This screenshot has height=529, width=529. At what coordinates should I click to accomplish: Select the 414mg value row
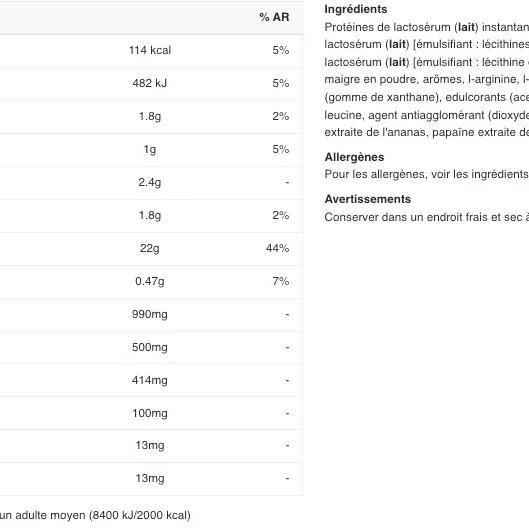[x=151, y=380]
